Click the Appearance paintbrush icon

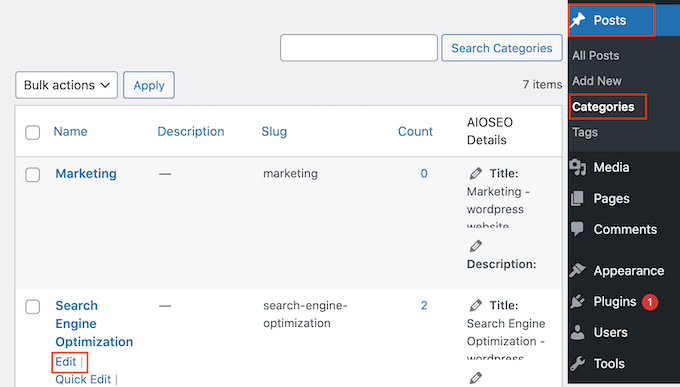tap(578, 270)
